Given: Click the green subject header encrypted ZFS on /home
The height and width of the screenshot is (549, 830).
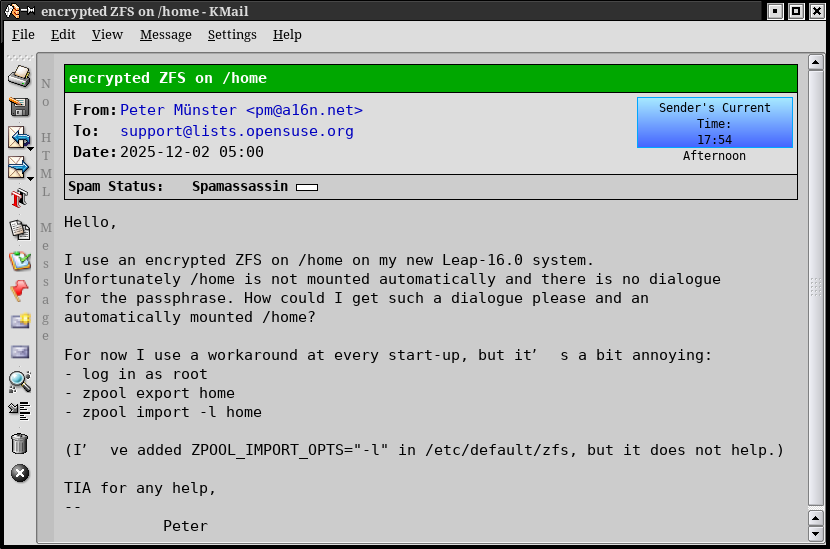Looking at the screenshot, I should coord(431,78).
